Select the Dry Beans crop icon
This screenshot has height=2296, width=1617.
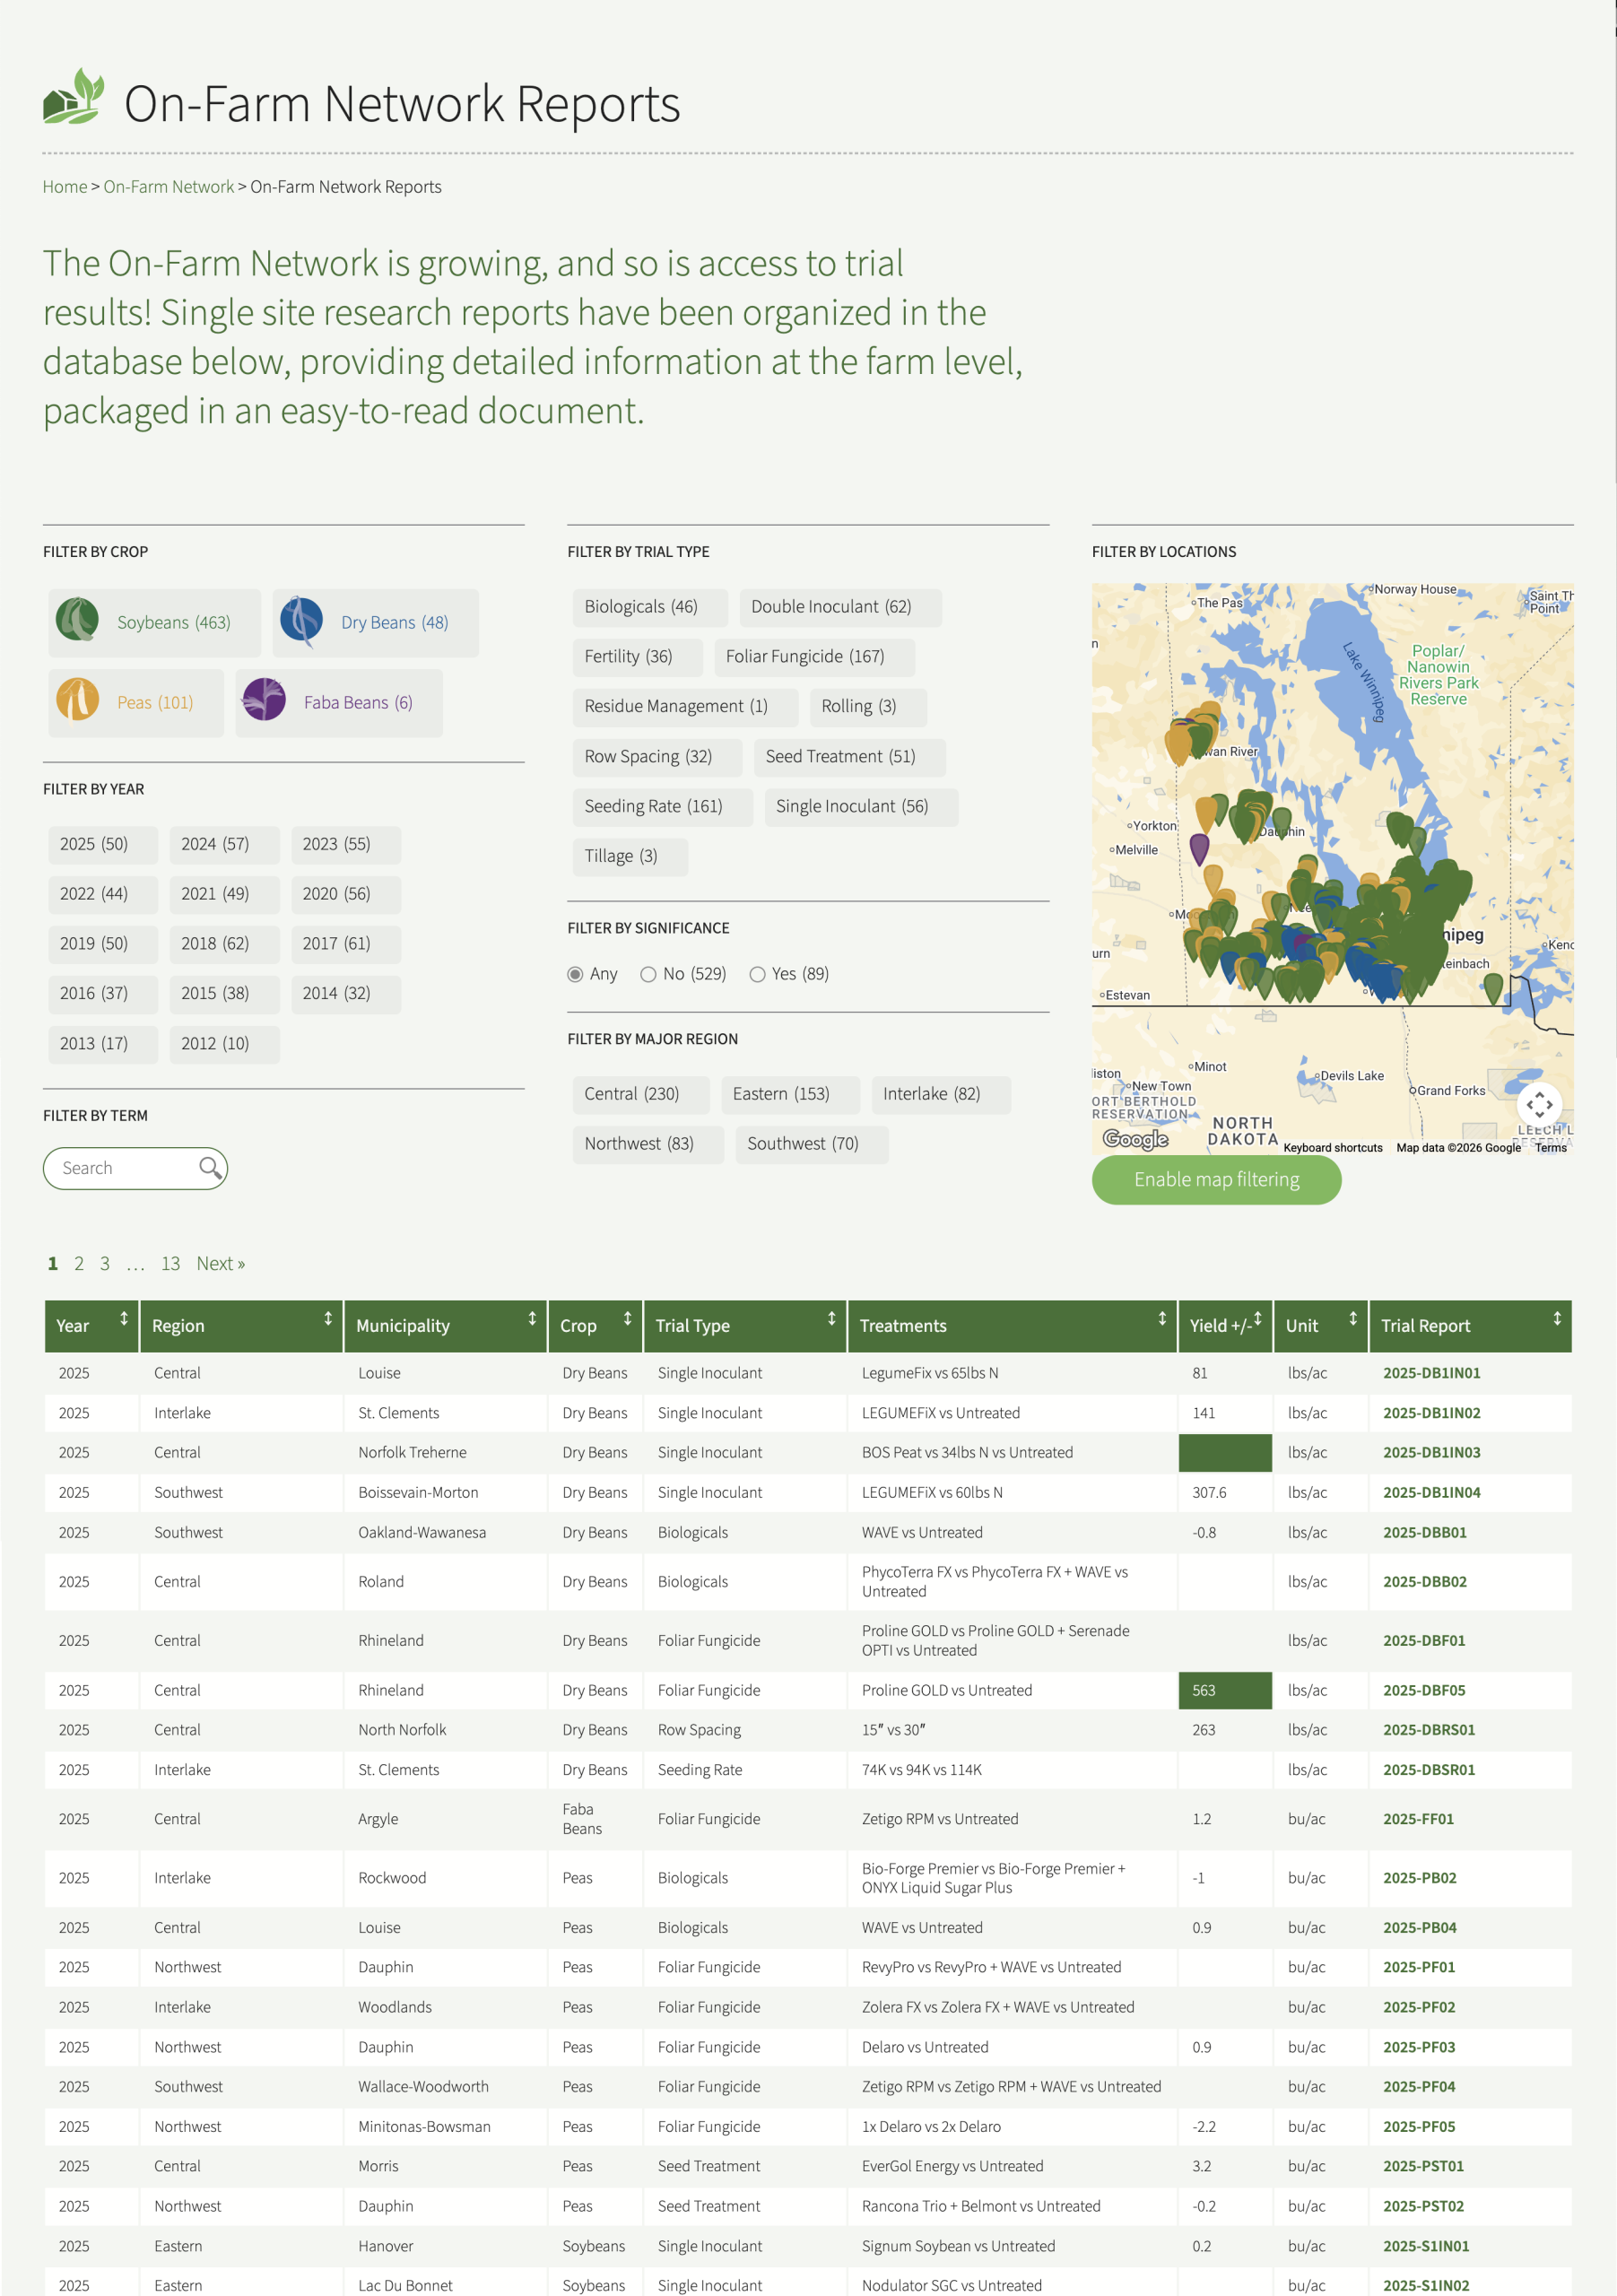(301, 620)
